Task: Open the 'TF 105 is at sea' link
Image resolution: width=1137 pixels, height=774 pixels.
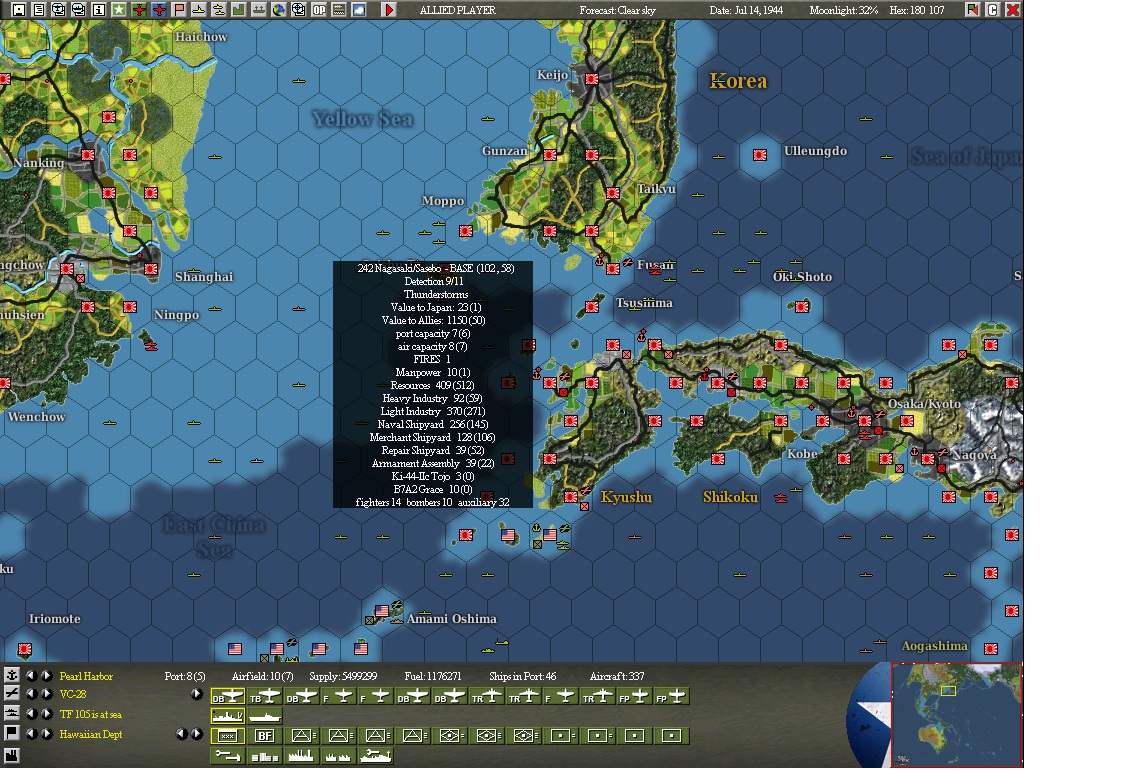Action: 91,715
